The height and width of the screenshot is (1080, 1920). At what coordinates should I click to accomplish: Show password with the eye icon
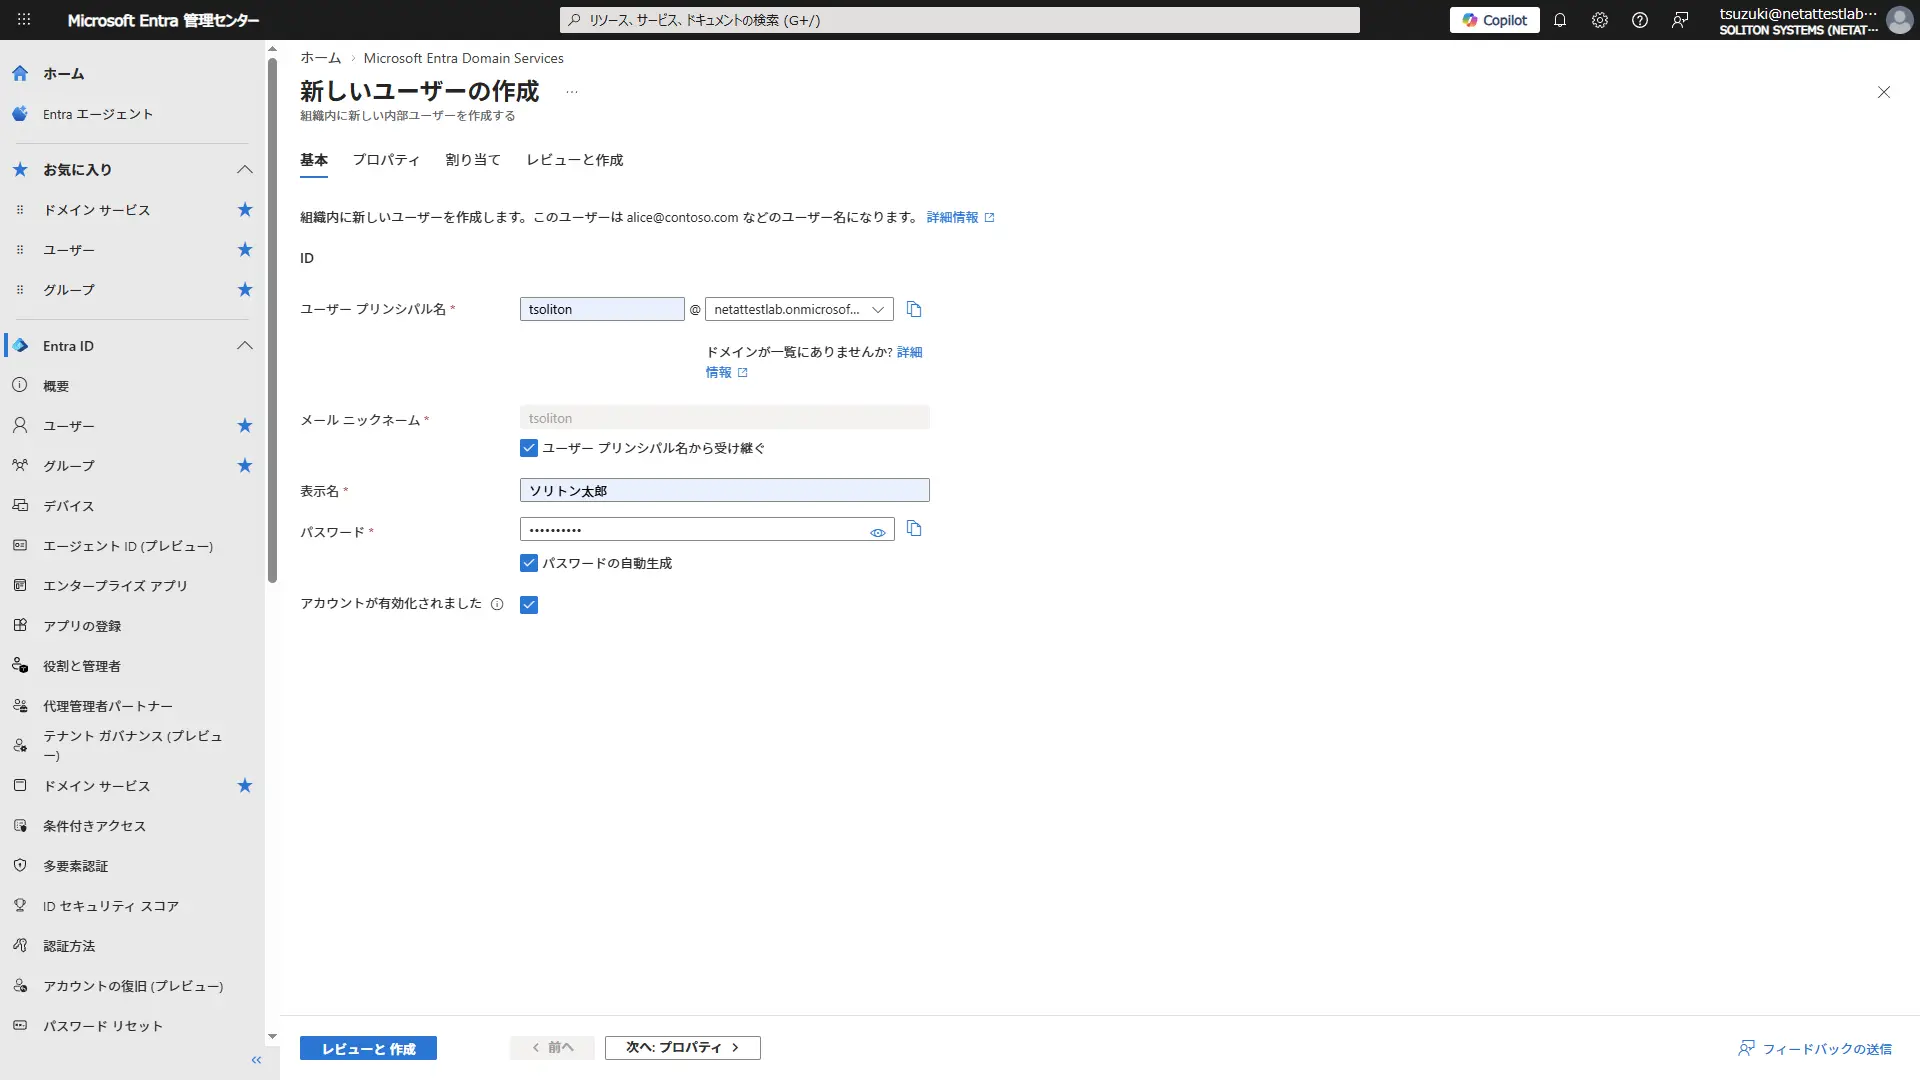coord(877,532)
